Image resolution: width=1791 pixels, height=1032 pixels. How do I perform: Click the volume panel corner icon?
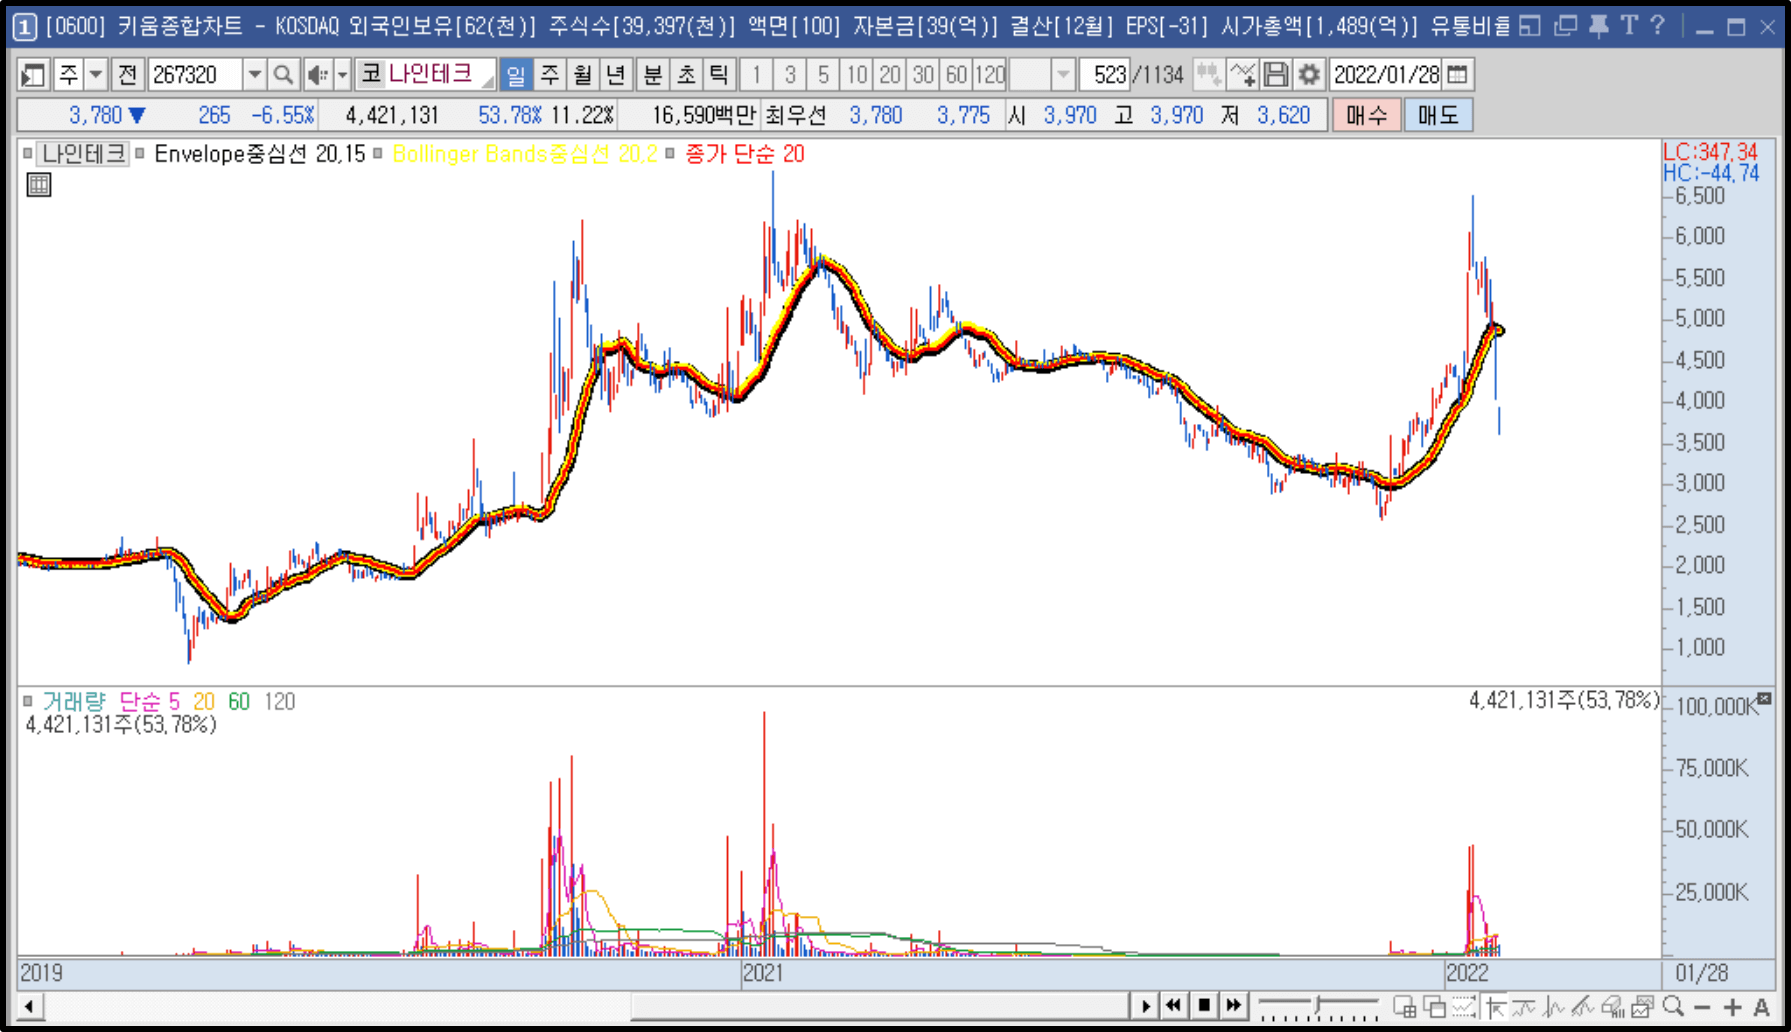(x=1764, y=699)
